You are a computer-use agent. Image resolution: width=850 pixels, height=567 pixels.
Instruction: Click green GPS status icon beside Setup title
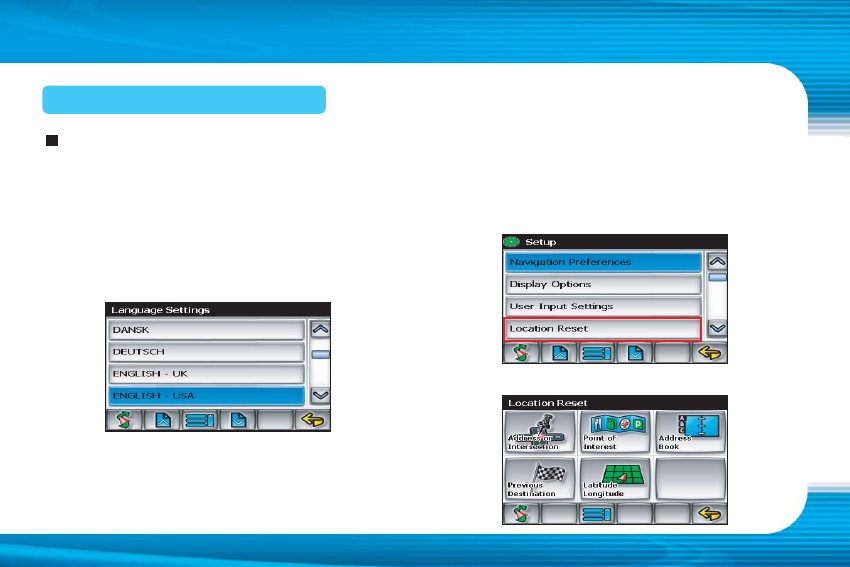coord(511,242)
